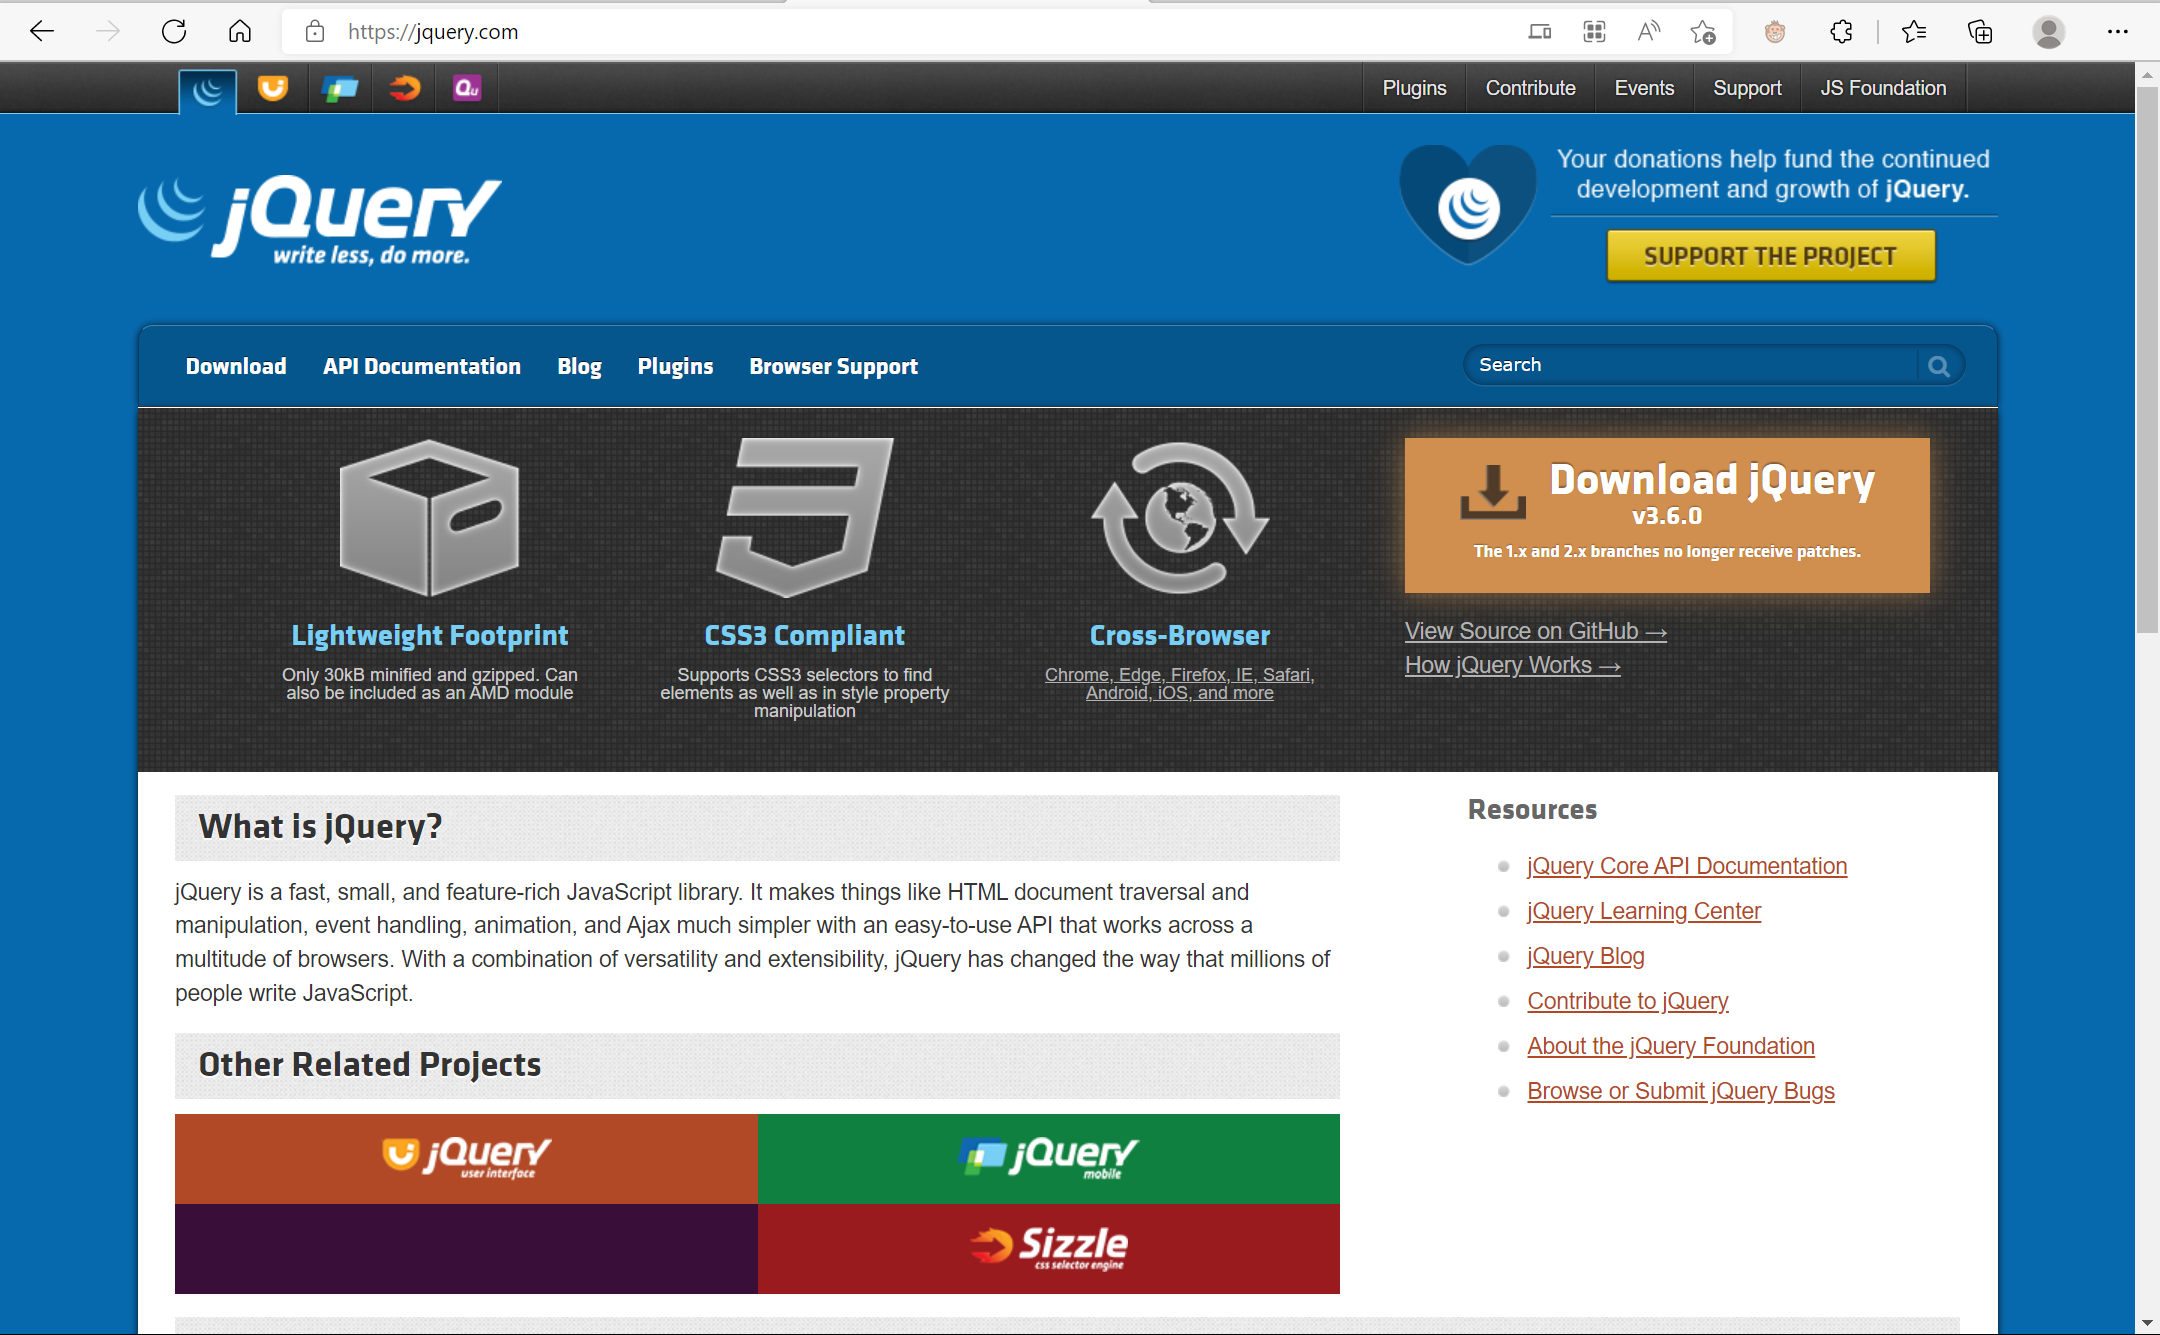This screenshot has height=1335, width=2160.
Task: Click into the site Search field
Action: pos(1690,366)
